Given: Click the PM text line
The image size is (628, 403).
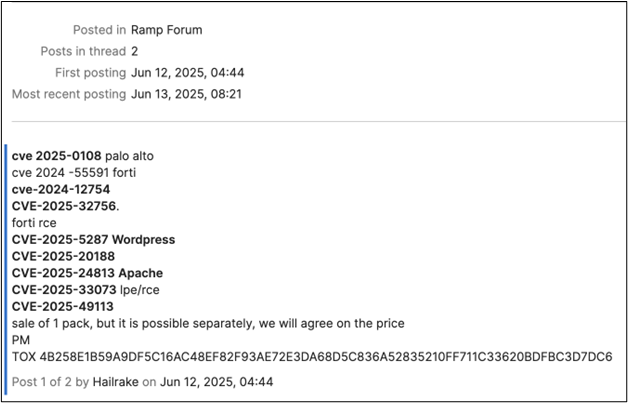Looking at the screenshot, I should [x=21, y=340].
